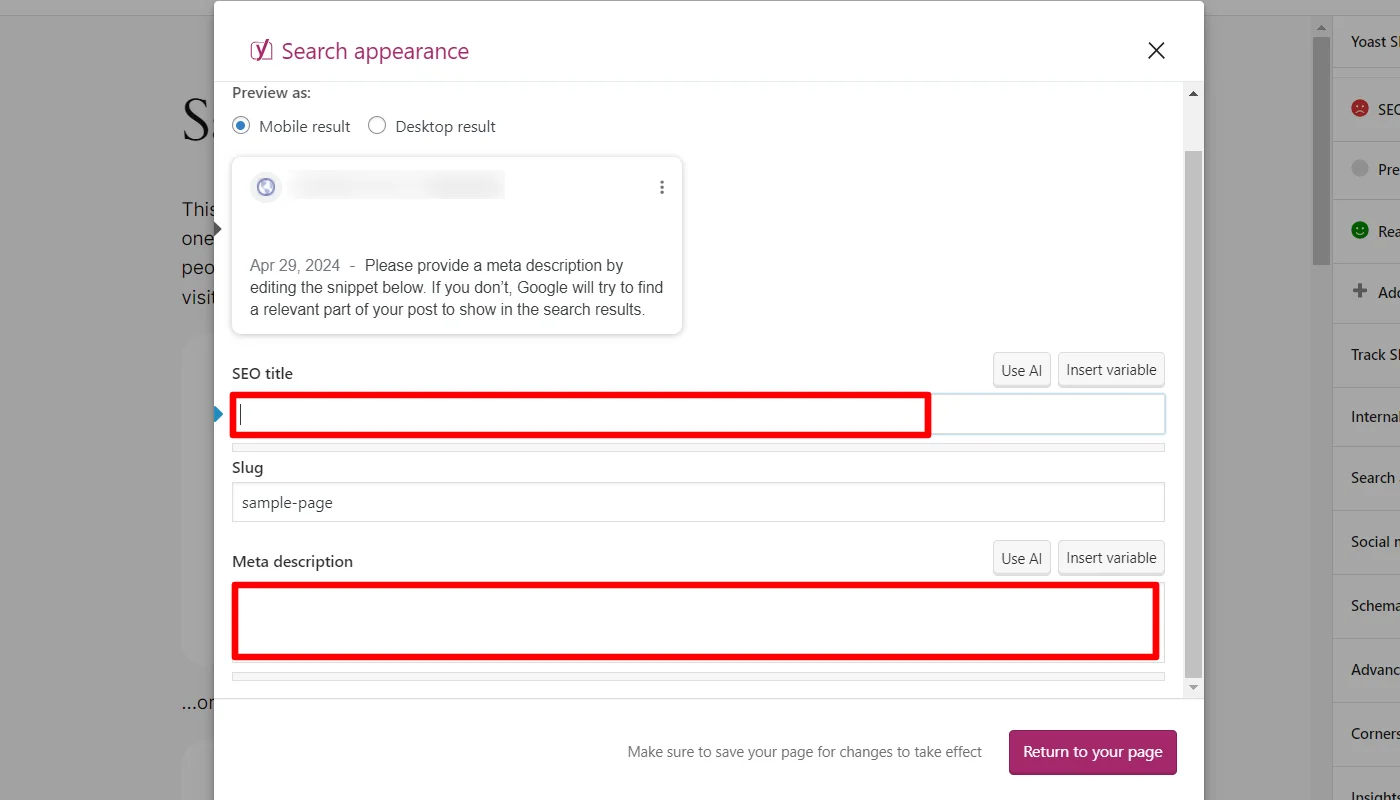Open the three-dot menu in the search preview
The width and height of the screenshot is (1400, 800).
pos(662,186)
